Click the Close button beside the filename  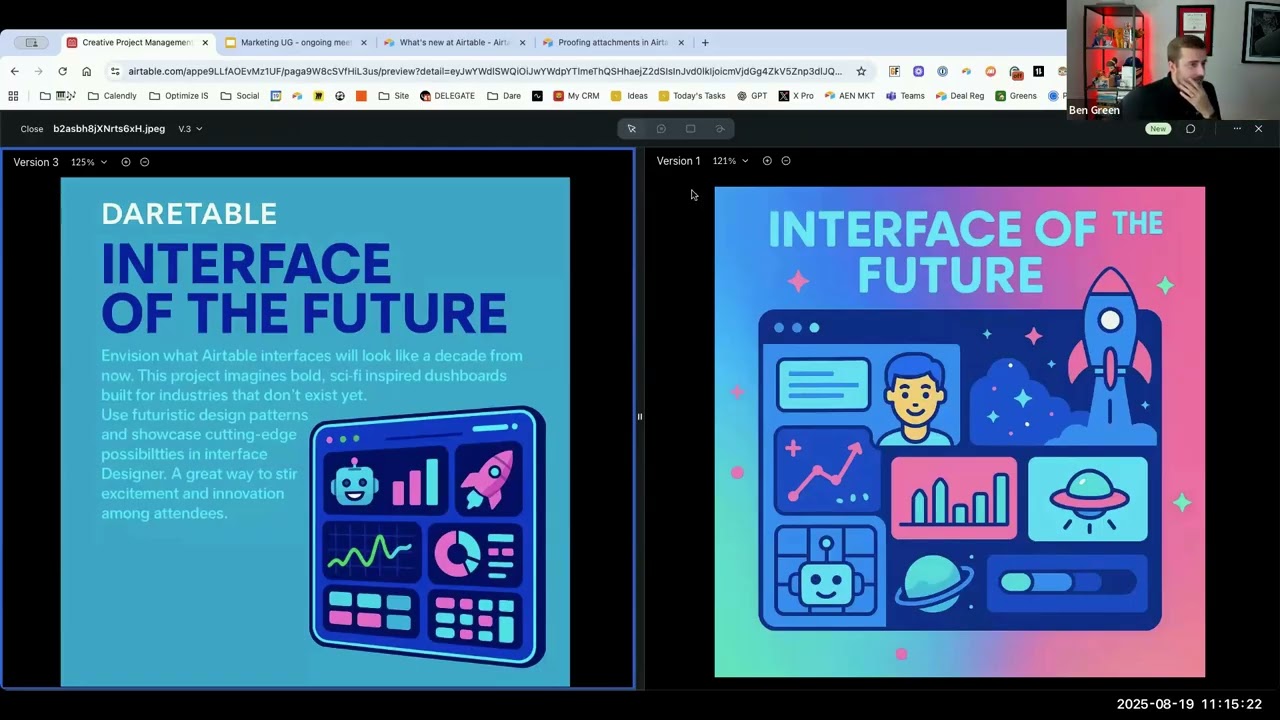coord(32,129)
